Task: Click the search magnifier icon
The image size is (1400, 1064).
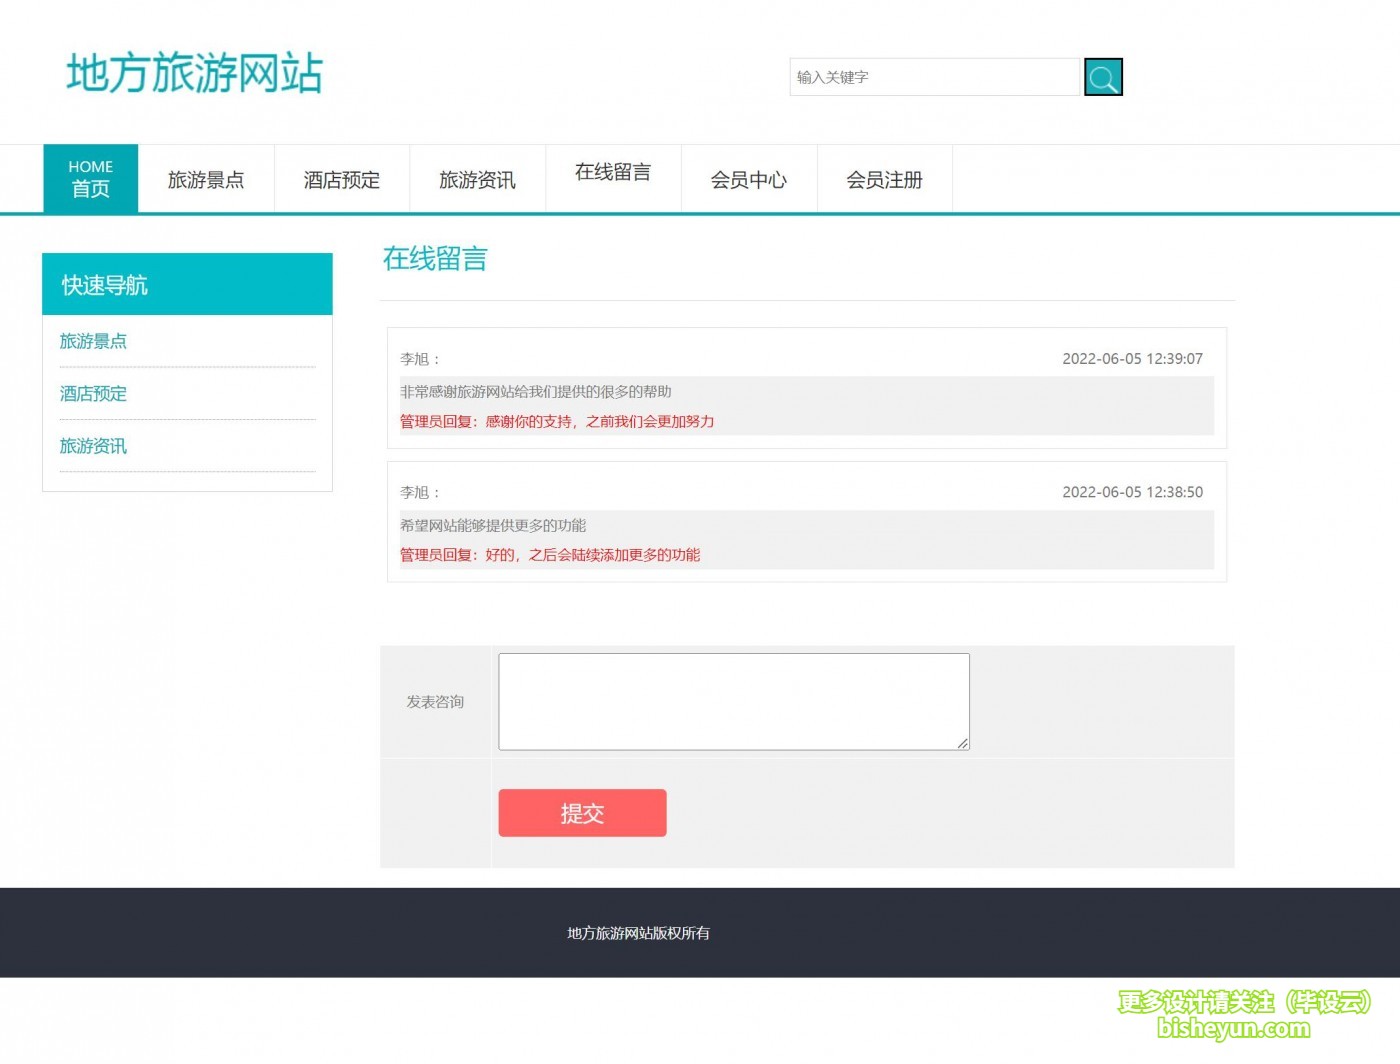Action: tap(1103, 76)
